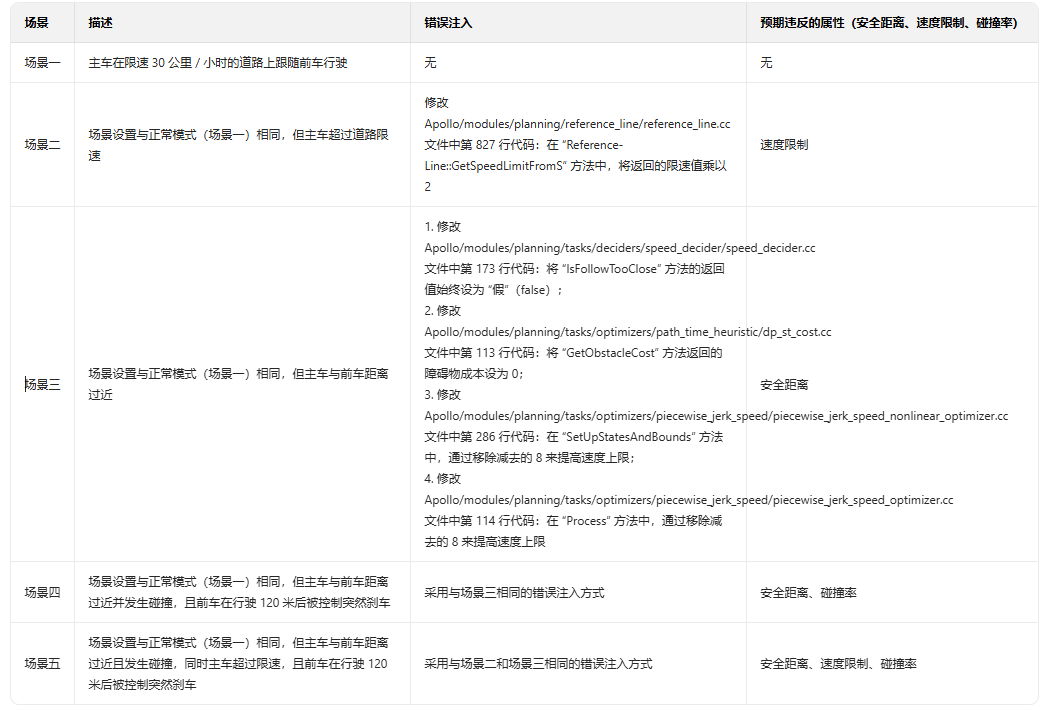Select the 场景五 row label cell

pos(42,663)
